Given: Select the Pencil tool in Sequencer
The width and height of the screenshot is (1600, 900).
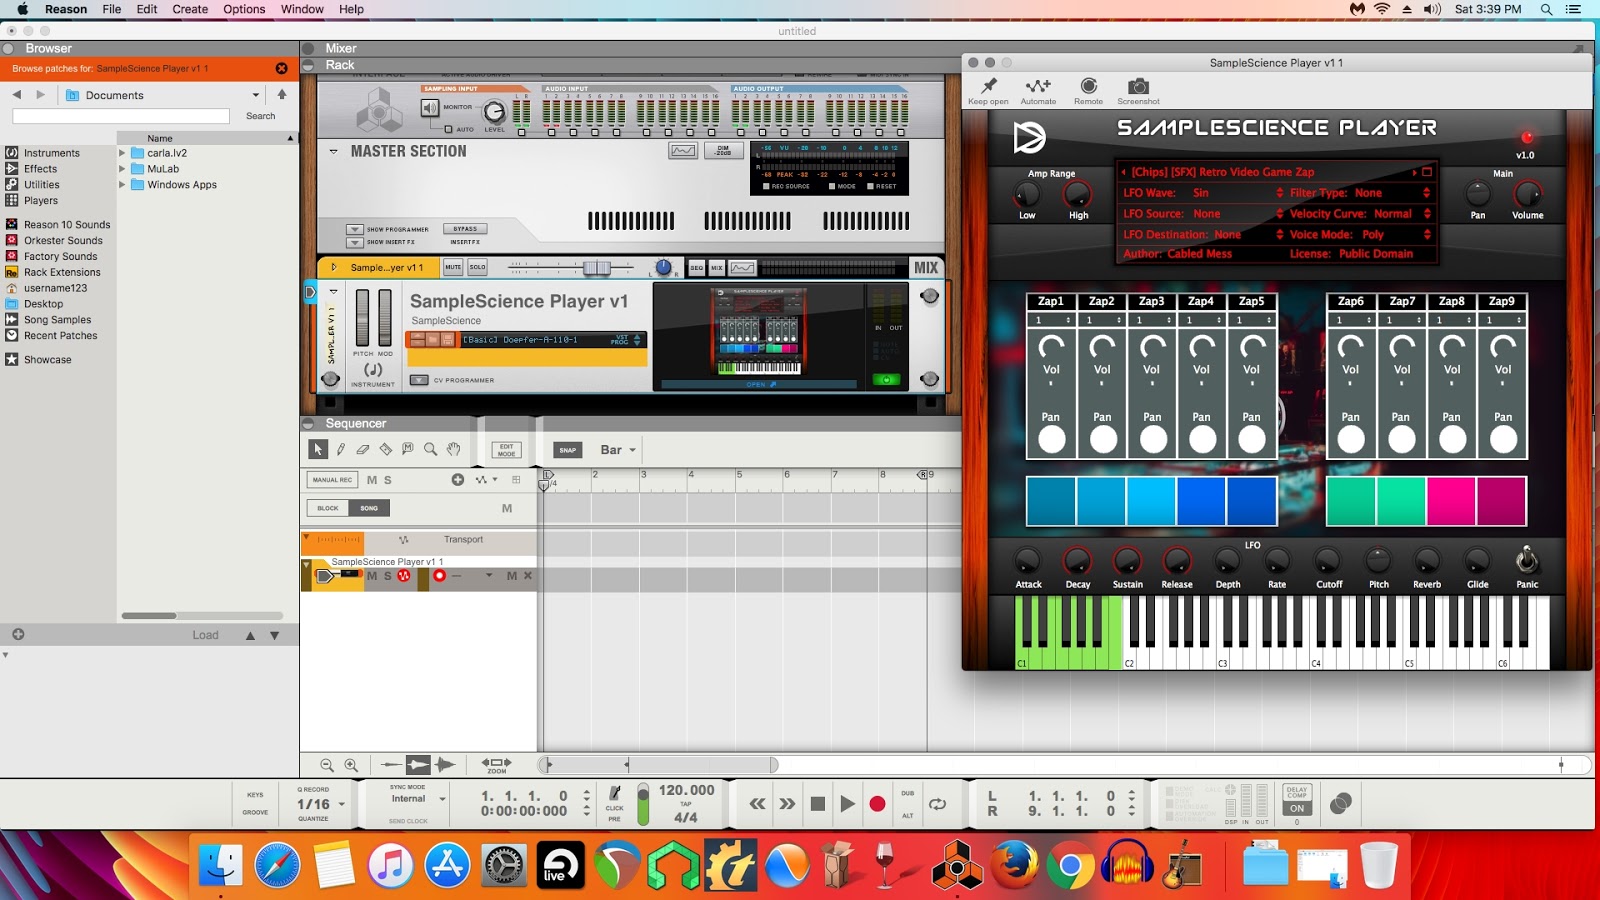Looking at the screenshot, I should coord(341,450).
